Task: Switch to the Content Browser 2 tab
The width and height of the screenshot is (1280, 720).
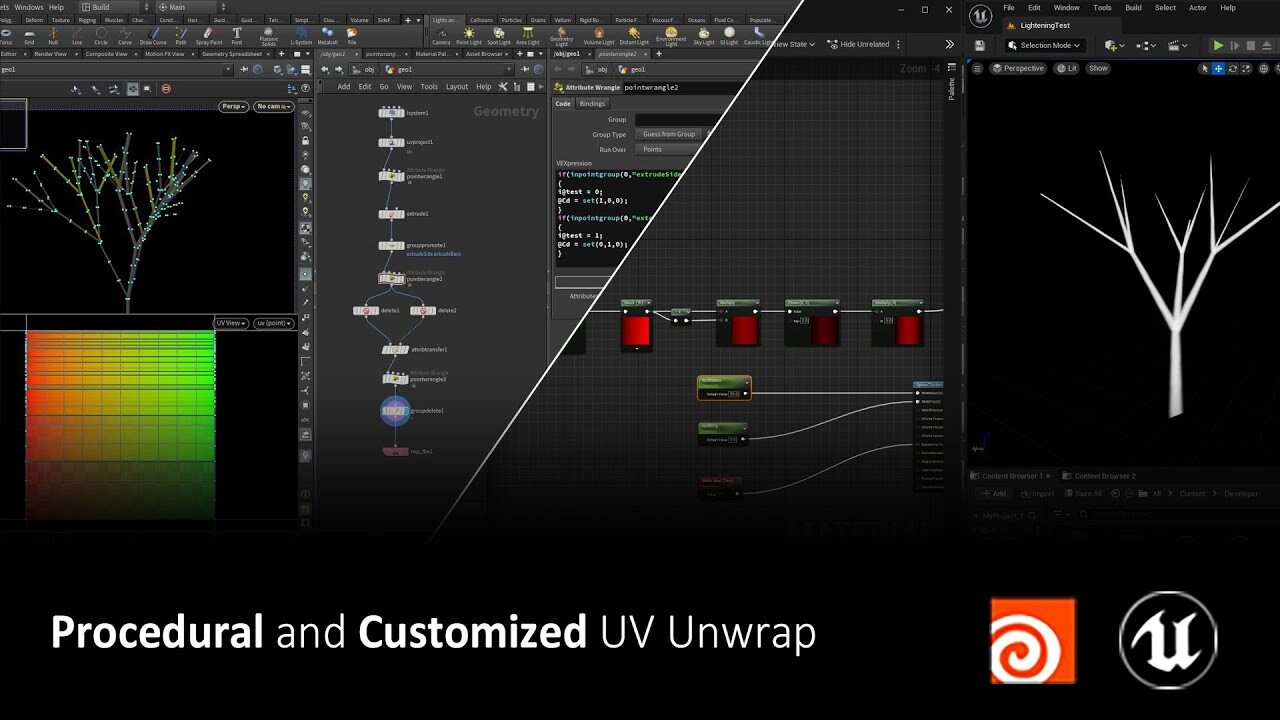Action: tap(1104, 476)
